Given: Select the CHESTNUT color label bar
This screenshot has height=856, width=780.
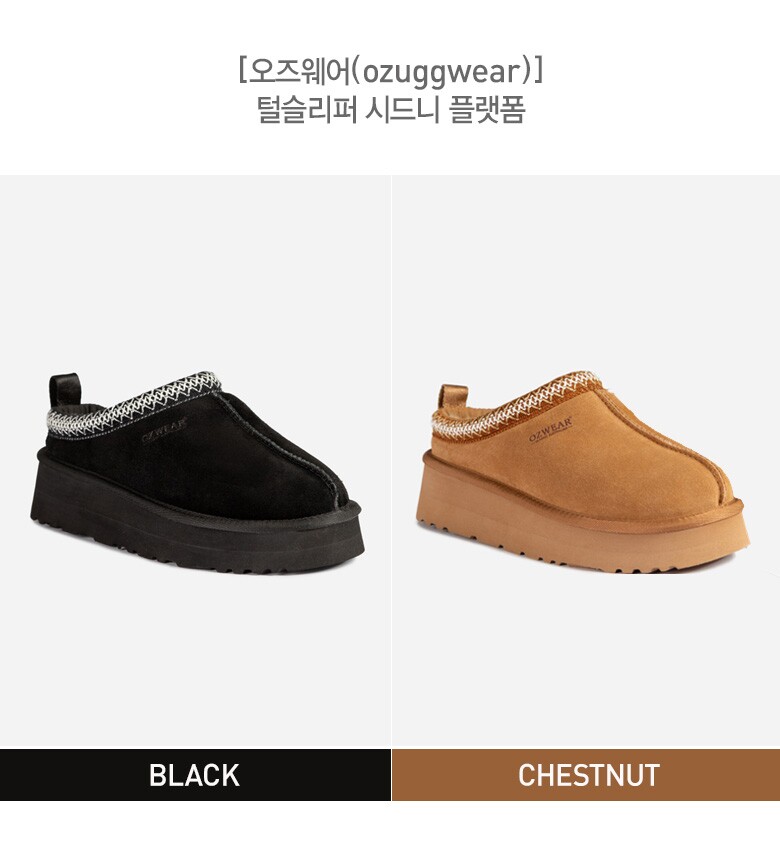Looking at the screenshot, I should coord(586,775).
